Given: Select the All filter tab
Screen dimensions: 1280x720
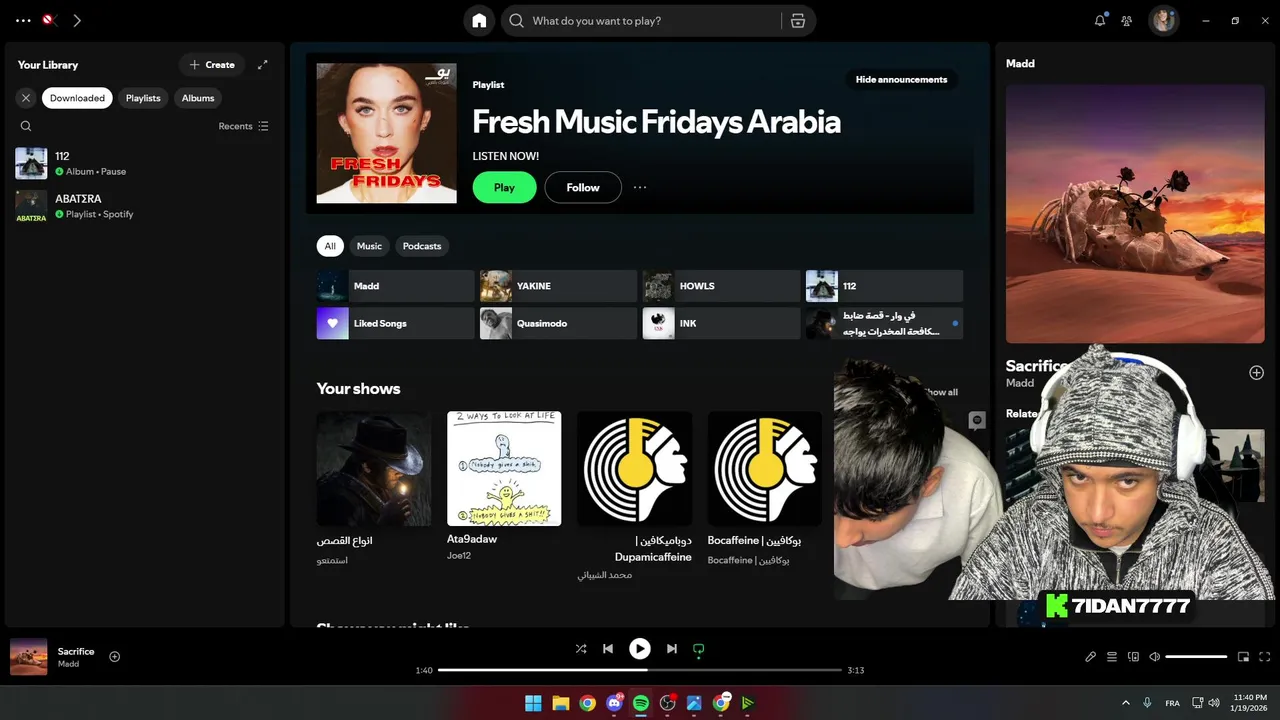Looking at the screenshot, I should click(x=330, y=246).
